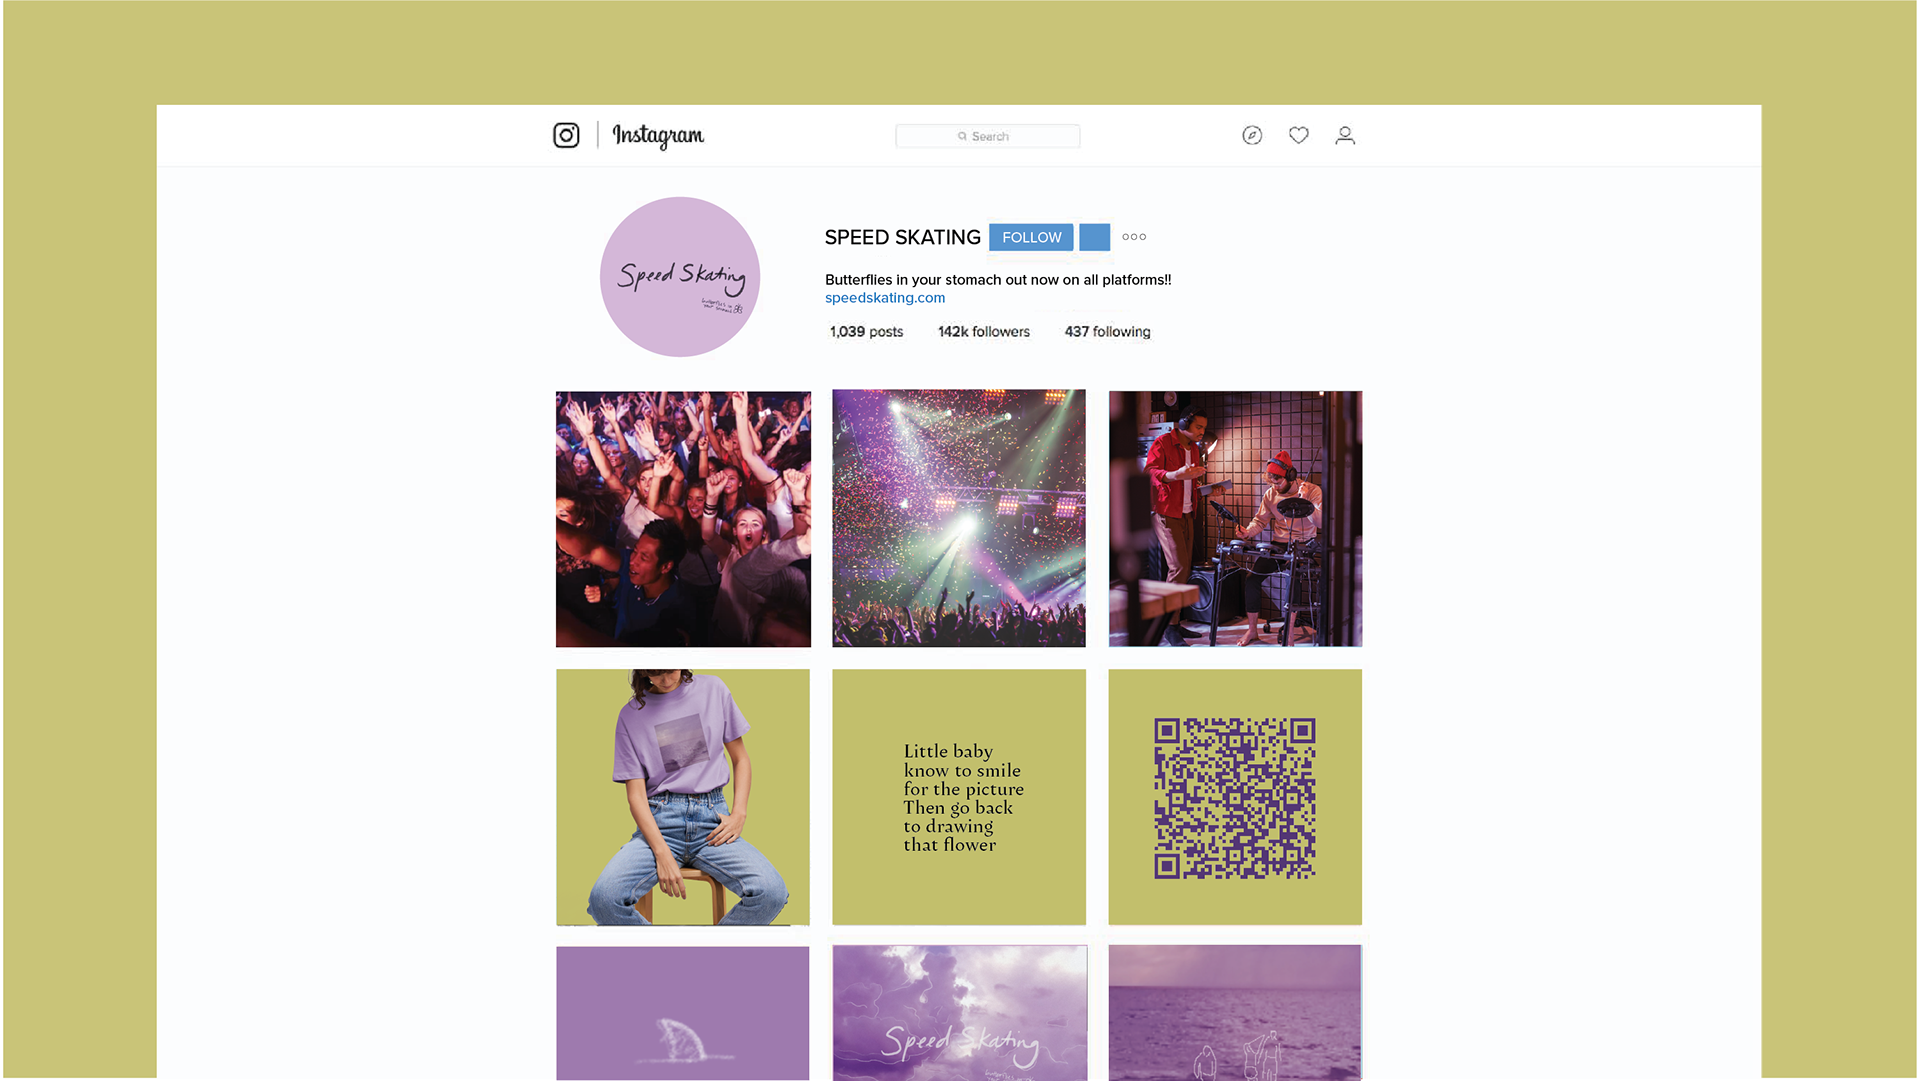Open the user profile icon

pos(1345,135)
